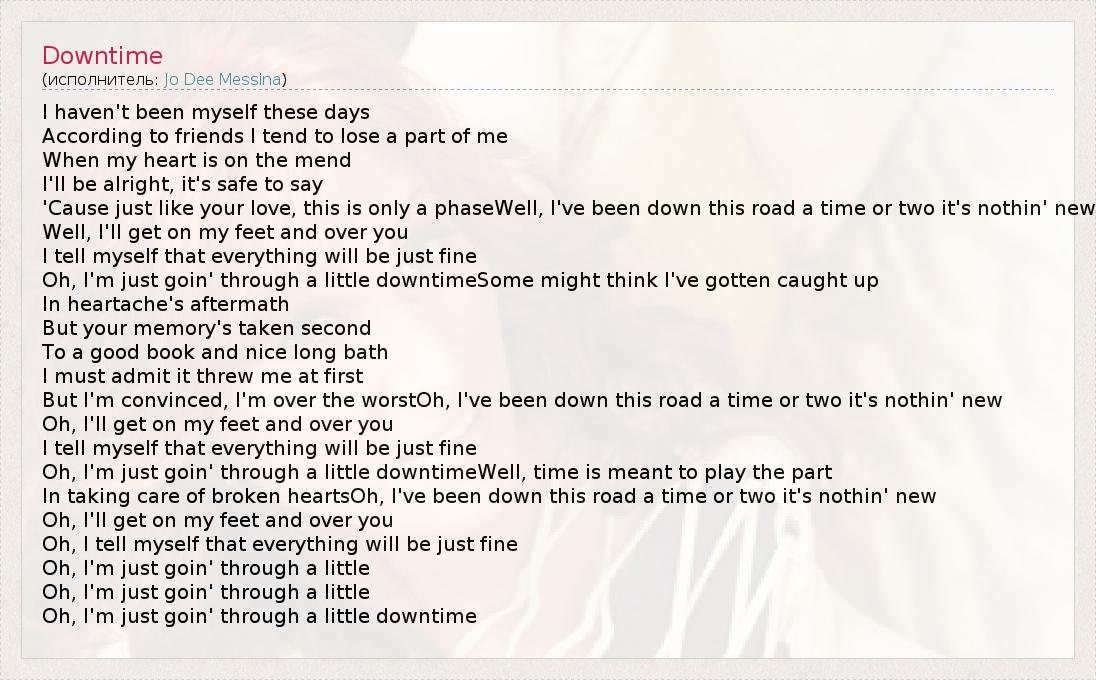
Task: Click the line "In heartache's aftermath"
Action: click(x=166, y=304)
